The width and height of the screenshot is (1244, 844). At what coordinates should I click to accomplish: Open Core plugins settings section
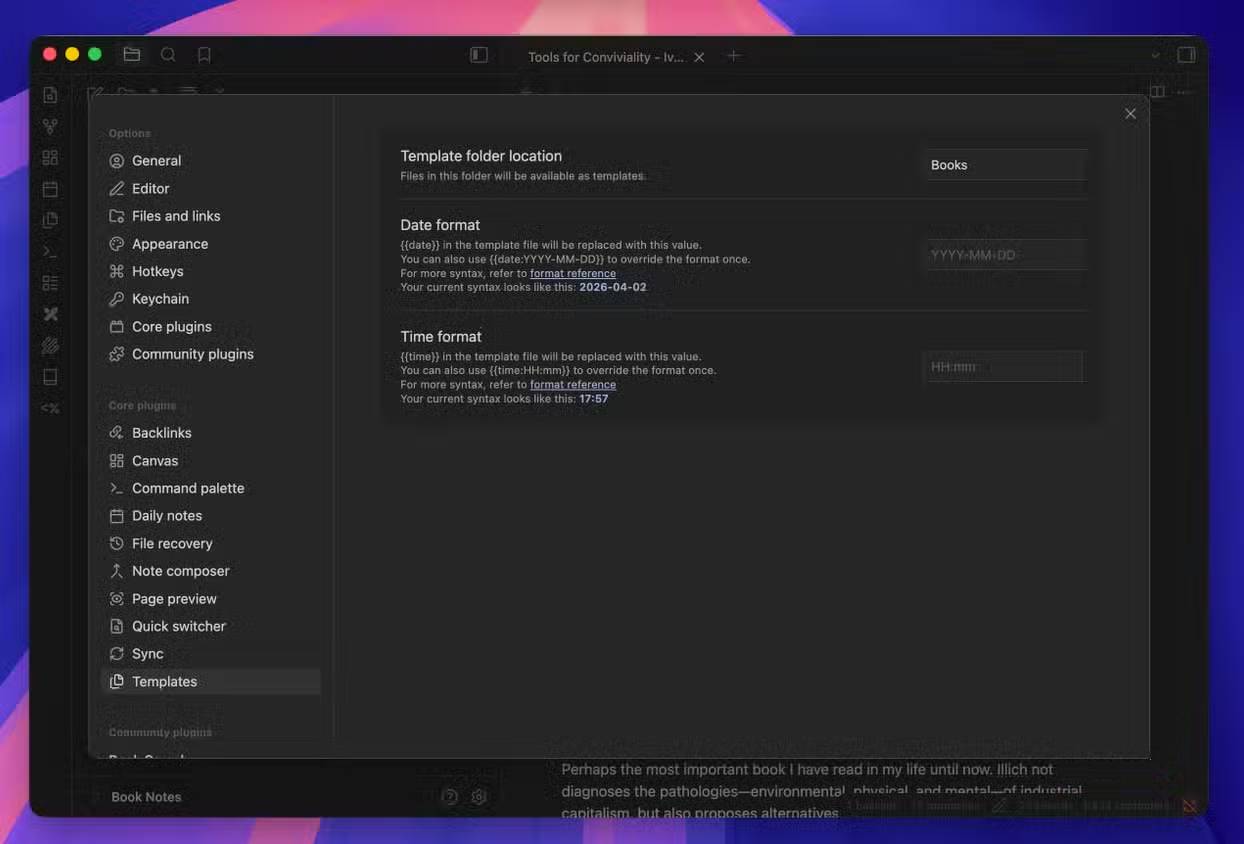211,327
